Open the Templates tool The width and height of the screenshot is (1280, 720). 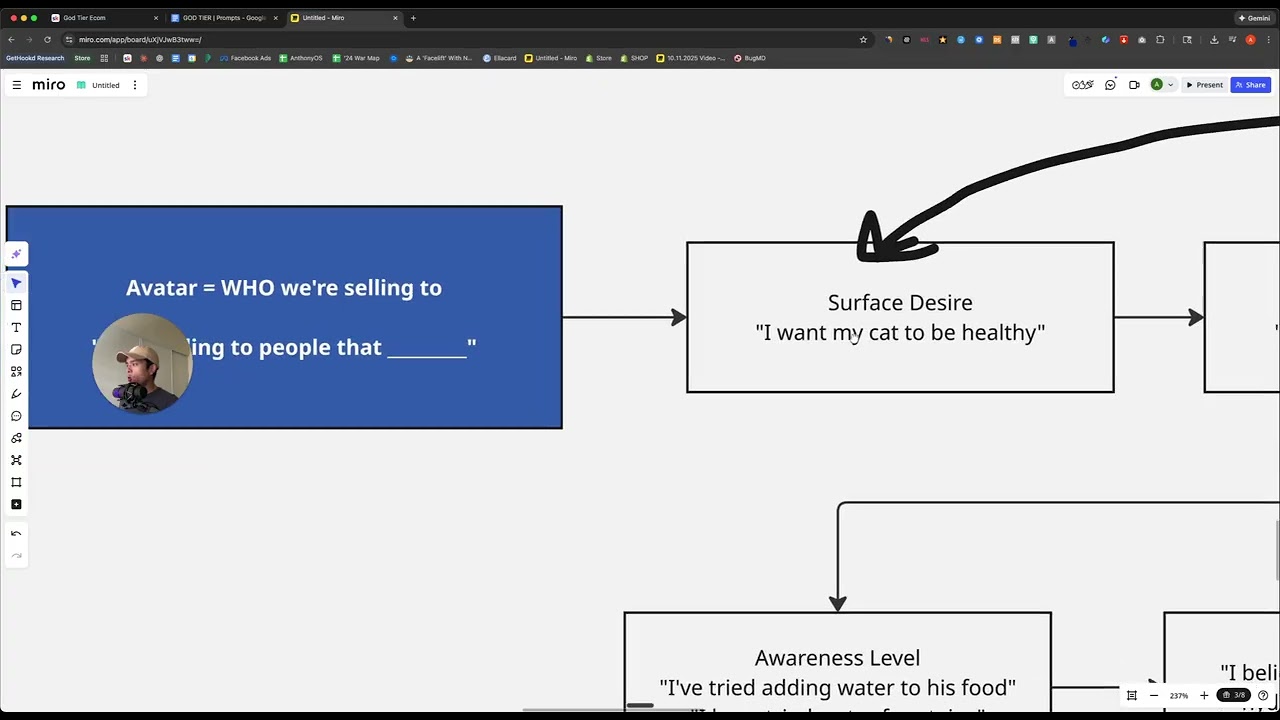coord(16,305)
